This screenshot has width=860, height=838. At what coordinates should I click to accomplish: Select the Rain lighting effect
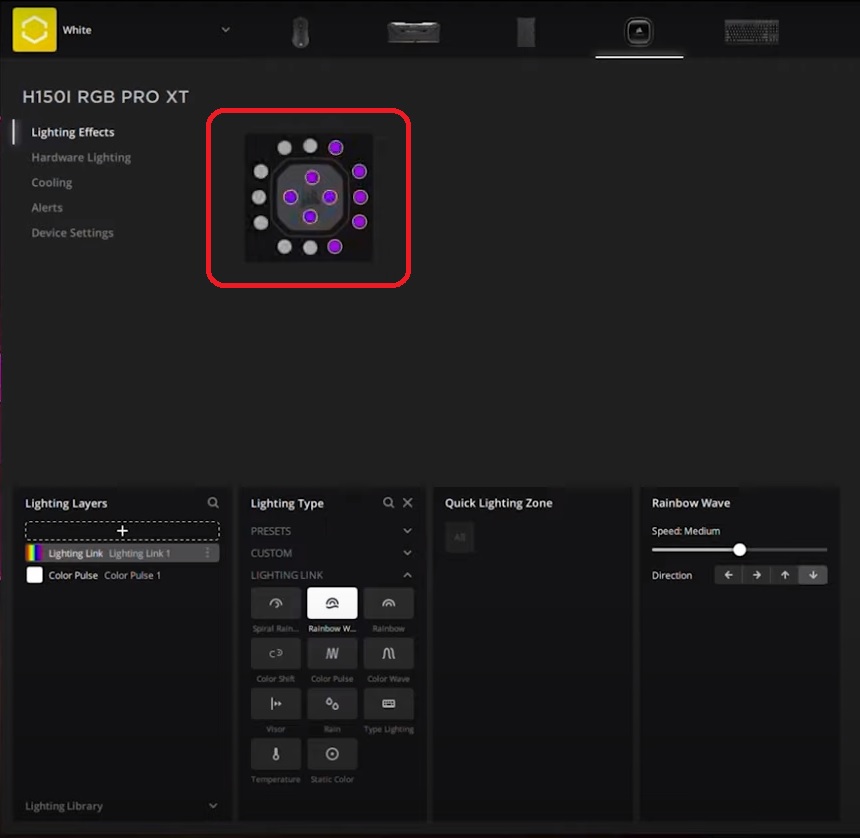pos(332,704)
